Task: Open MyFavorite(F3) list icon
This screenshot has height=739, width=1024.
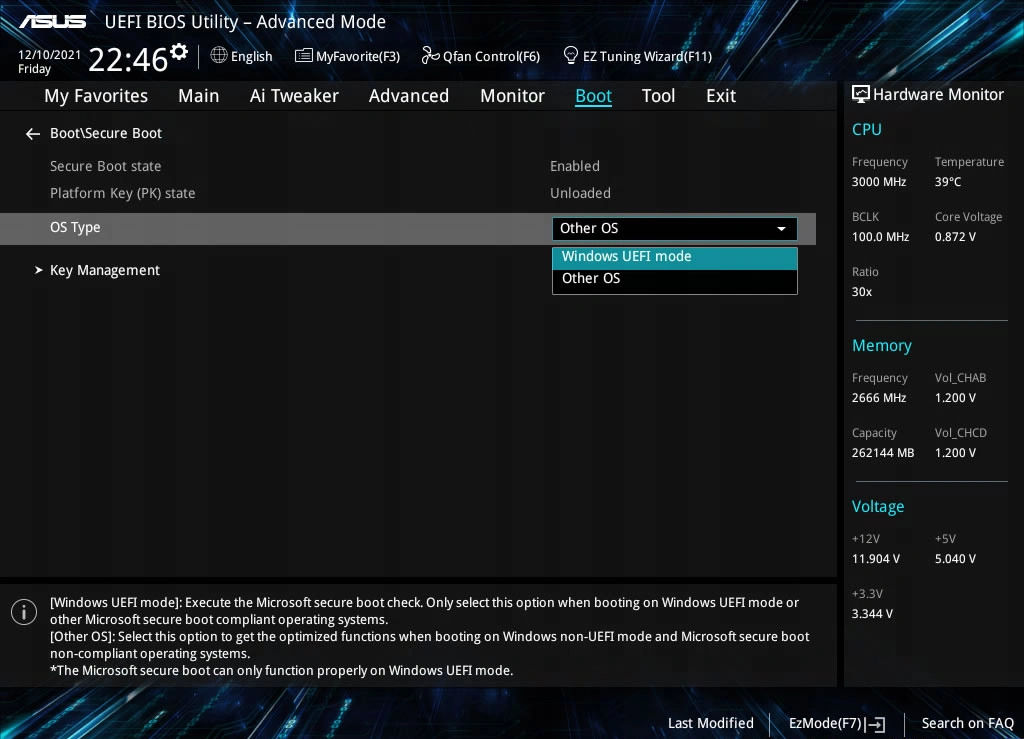Action: click(304, 55)
